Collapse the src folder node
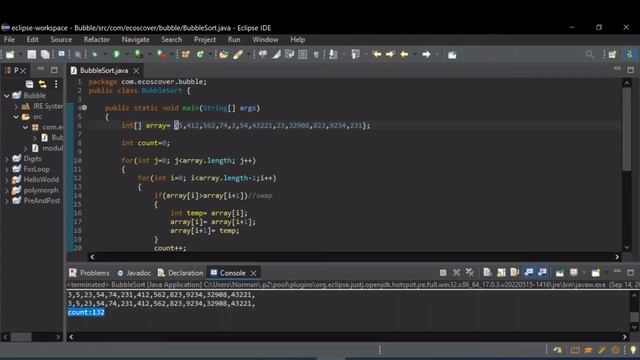 [16, 117]
